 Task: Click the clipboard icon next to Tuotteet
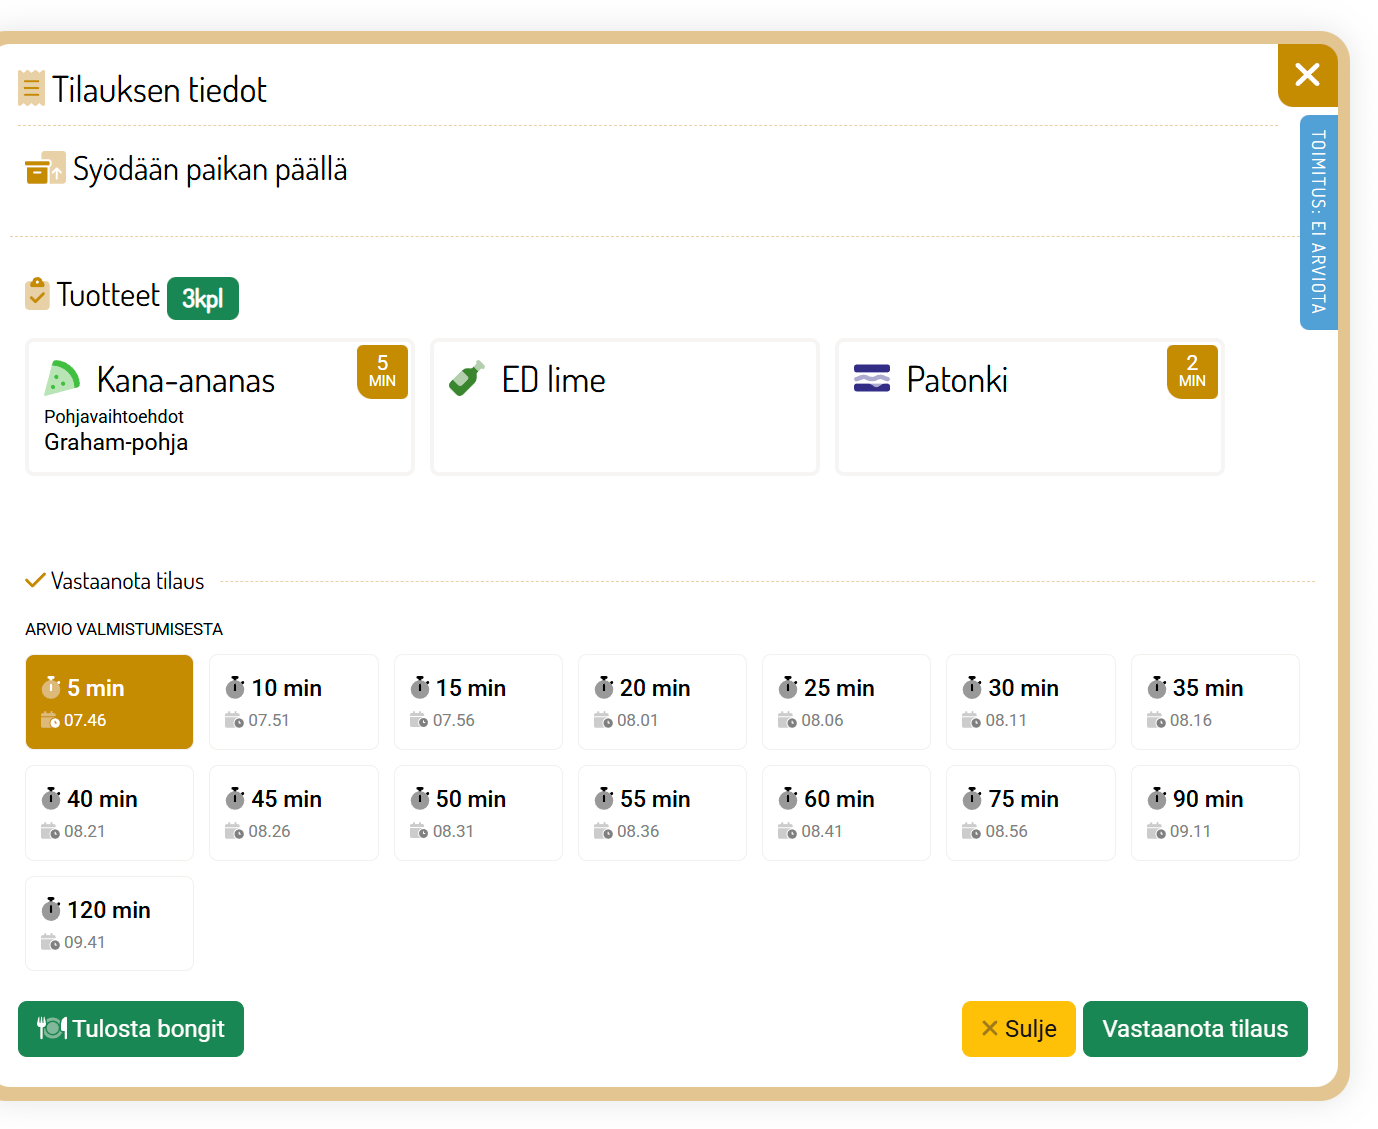tap(37, 295)
